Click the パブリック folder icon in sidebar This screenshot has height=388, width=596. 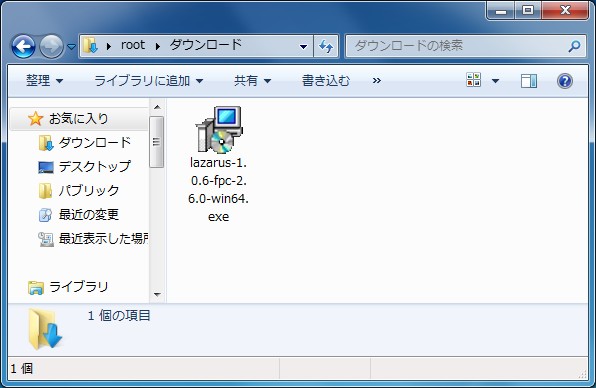[46, 191]
